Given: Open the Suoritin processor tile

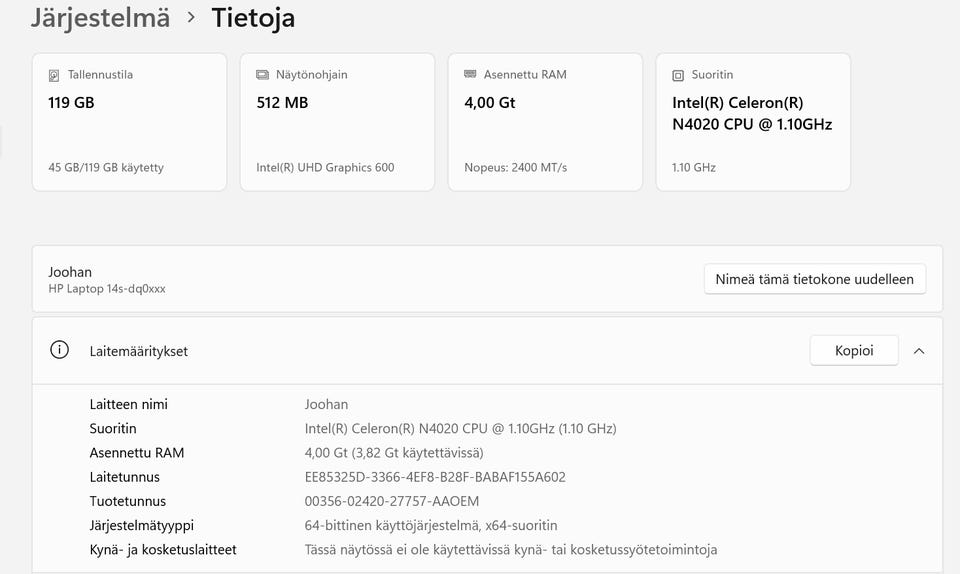Looking at the screenshot, I should tap(752, 122).
